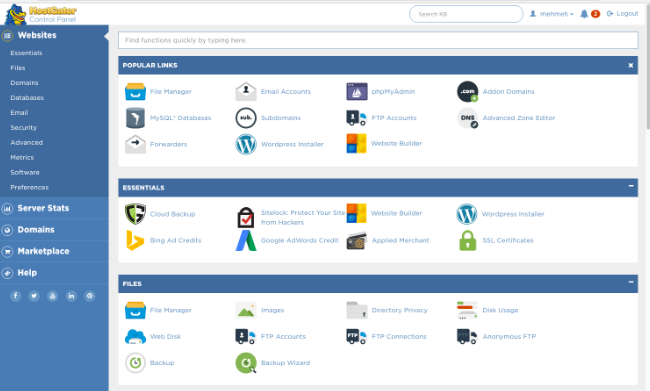Open the FTP Accounts icon in Popular Links

pos(357,118)
